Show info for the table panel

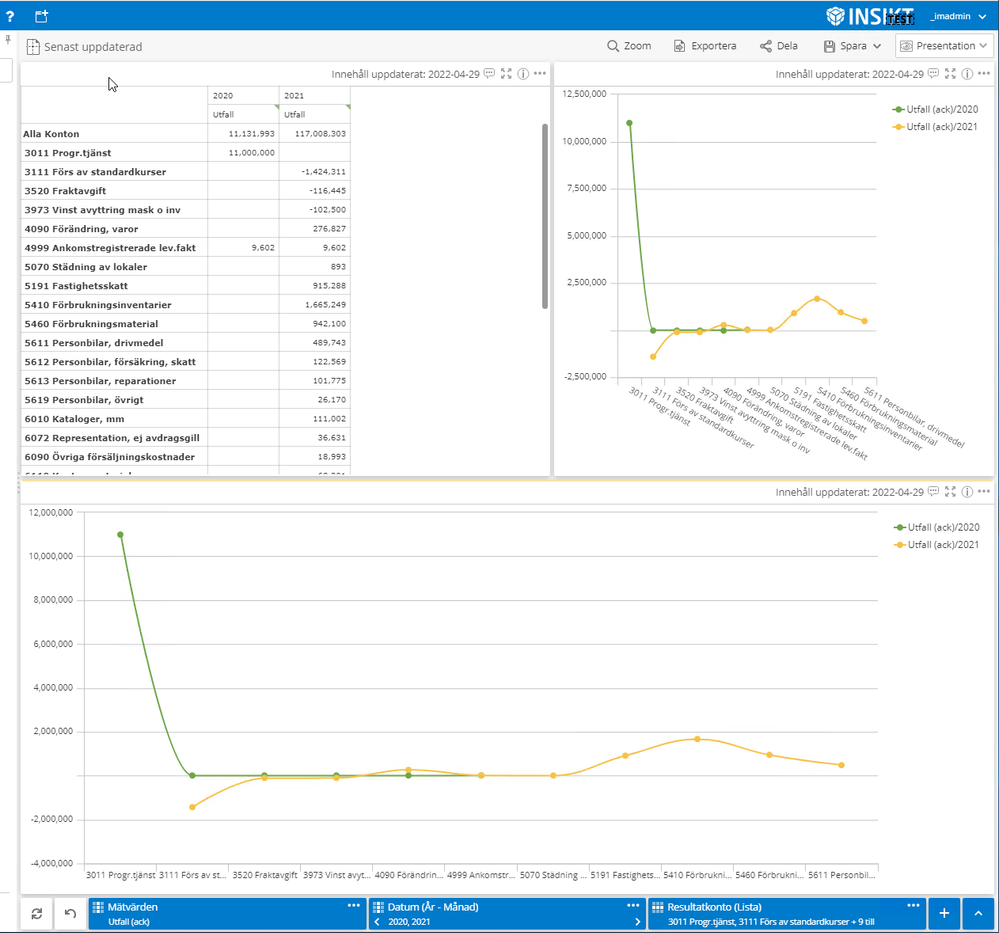523,74
